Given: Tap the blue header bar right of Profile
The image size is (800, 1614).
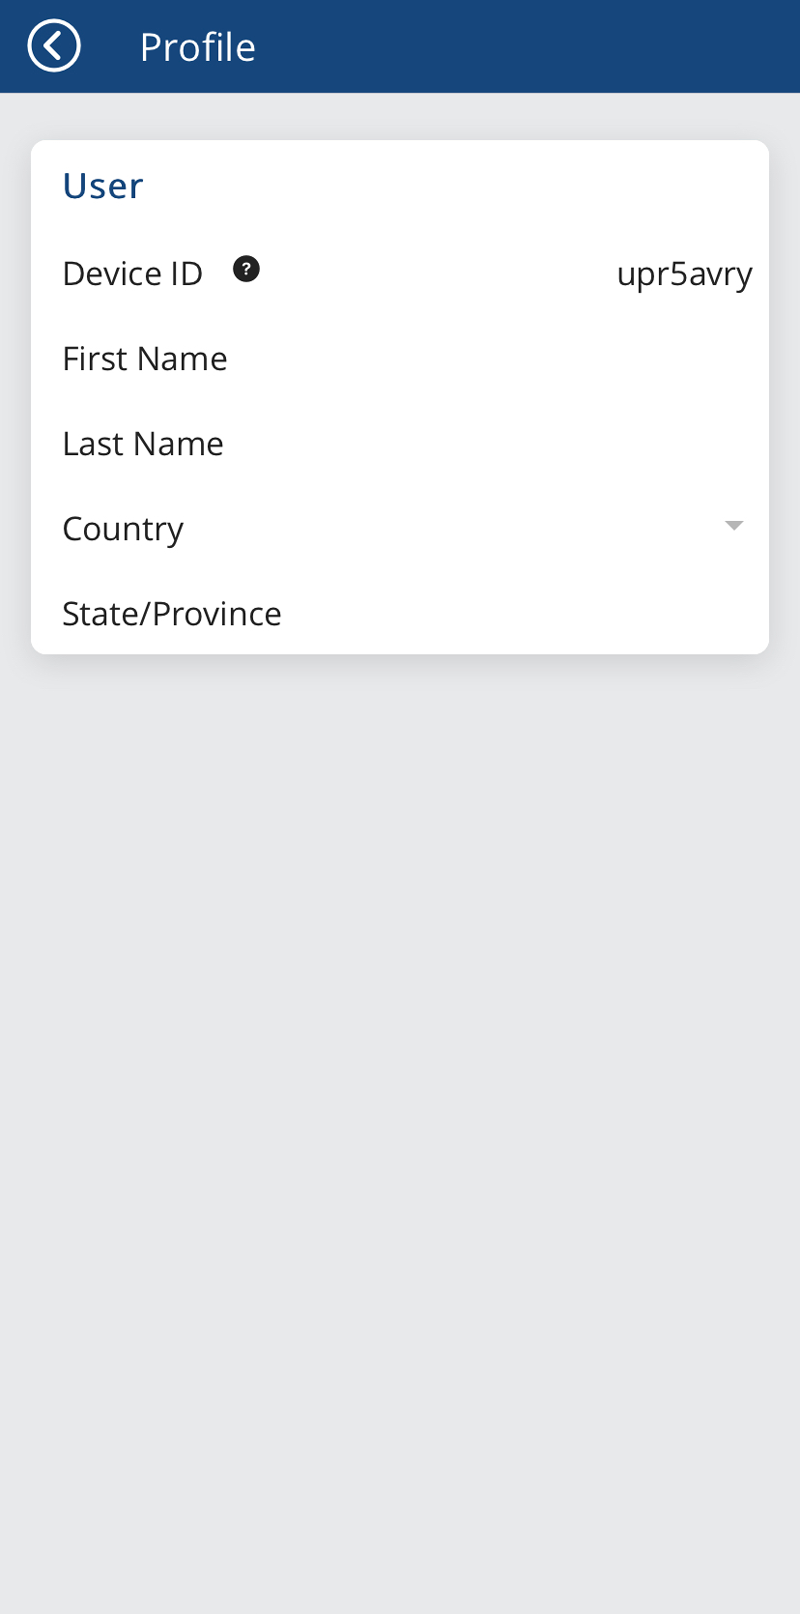Looking at the screenshot, I should (x=530, y=46).
